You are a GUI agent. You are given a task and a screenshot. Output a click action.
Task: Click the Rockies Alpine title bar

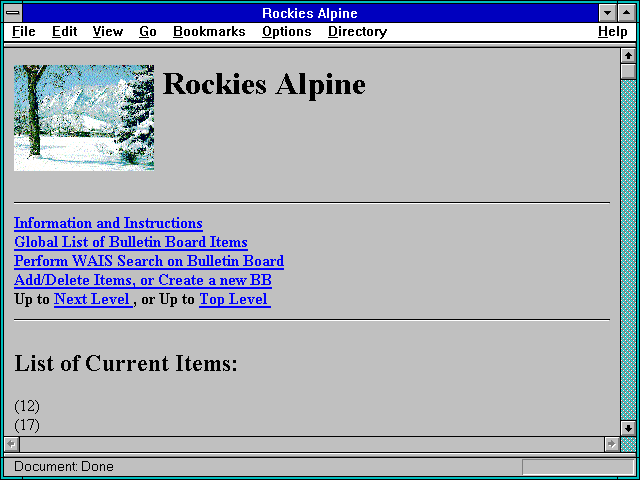[x=310, y=13]
